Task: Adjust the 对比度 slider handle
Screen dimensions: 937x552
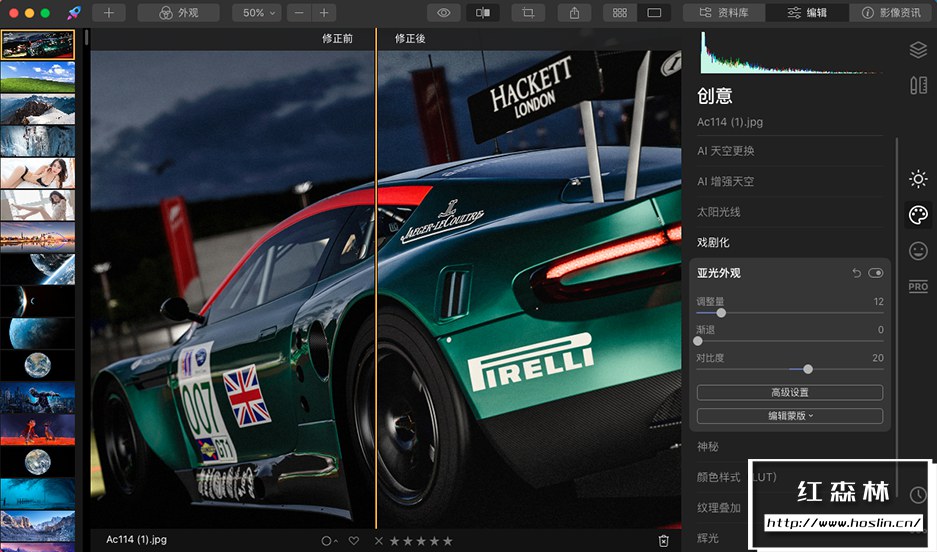Action: tap(808, 369)
